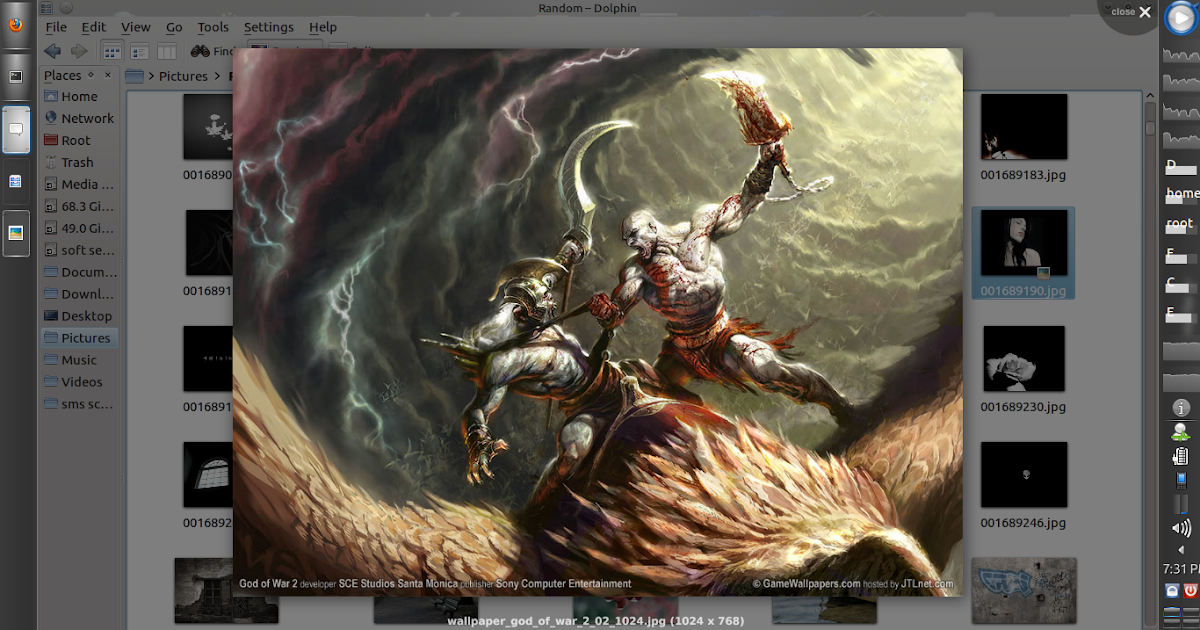1200x630 pixels.
Task: Select Home in Places
Action: (79, 96)
